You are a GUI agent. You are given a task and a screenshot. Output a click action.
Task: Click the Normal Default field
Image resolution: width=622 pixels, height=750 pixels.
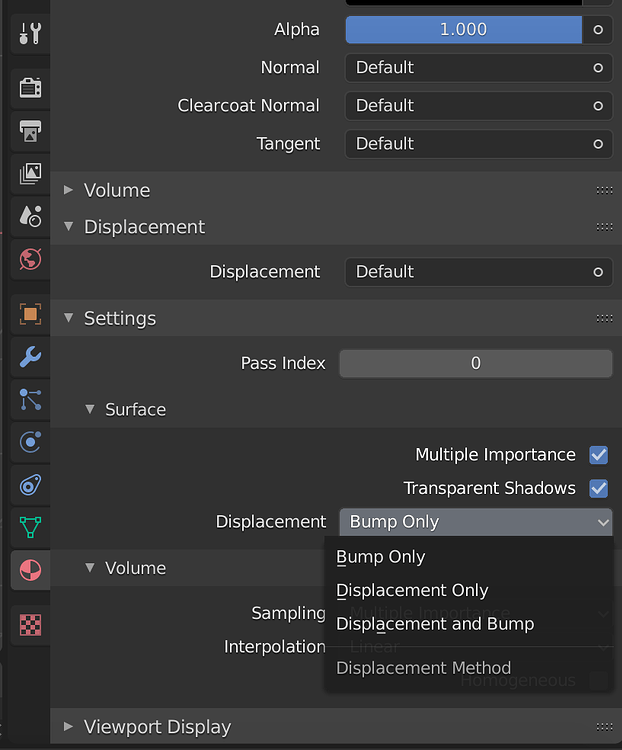point(478,68)
